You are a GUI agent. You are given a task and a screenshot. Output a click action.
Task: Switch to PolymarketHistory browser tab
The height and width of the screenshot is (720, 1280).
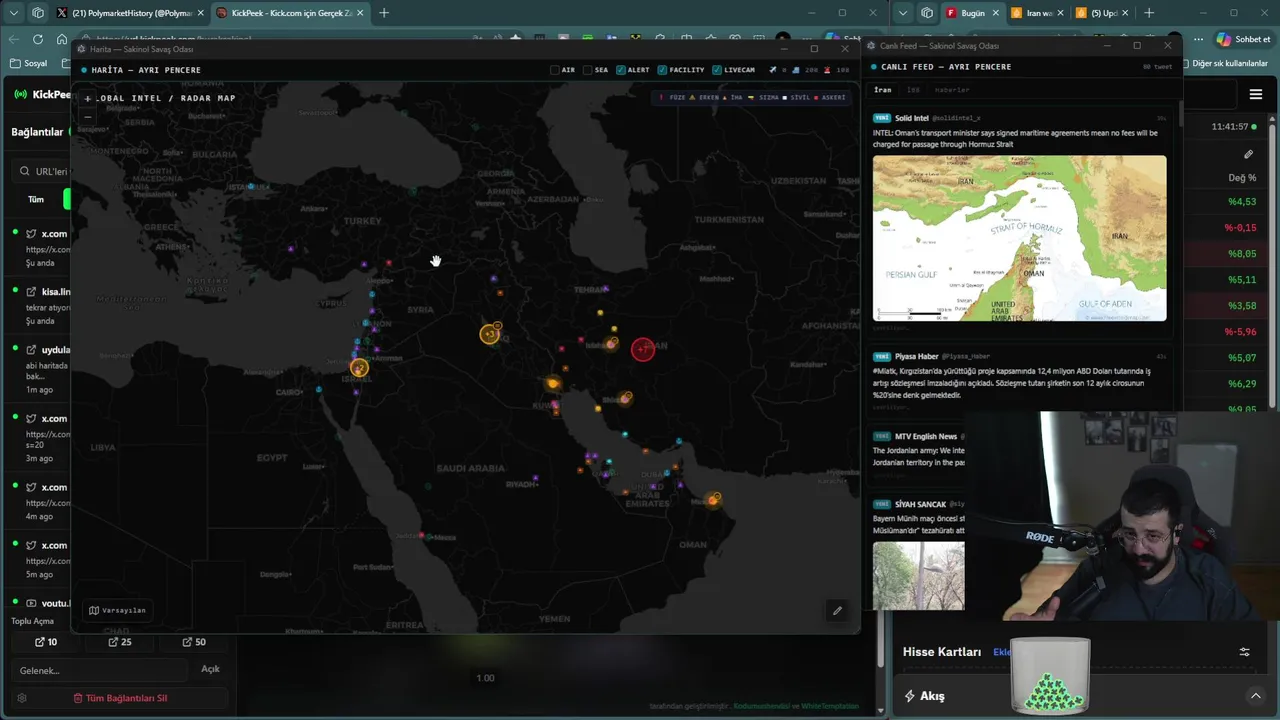(x=130, y=13)
